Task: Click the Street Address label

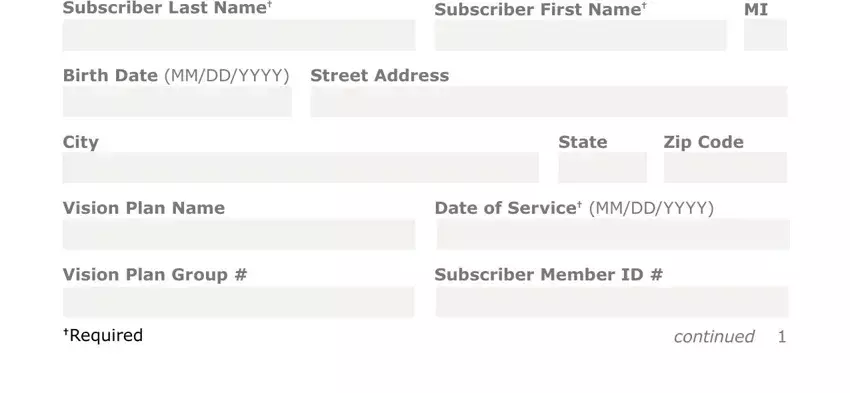Action: pyautogui.click(x=379, y=75)
